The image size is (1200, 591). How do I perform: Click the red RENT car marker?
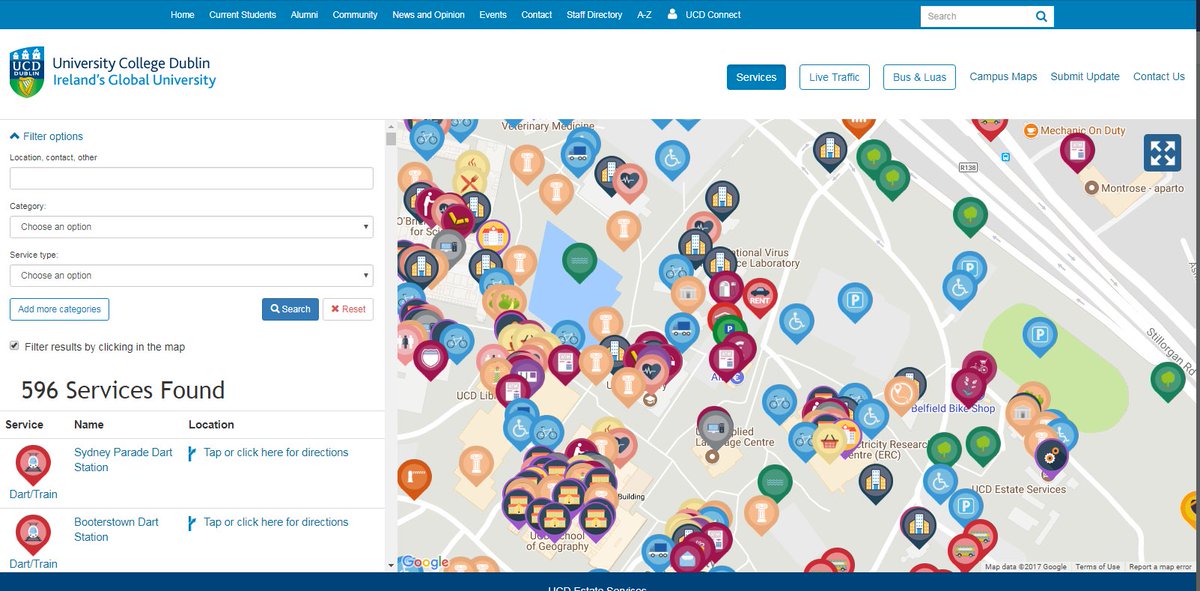pos(760,296)
